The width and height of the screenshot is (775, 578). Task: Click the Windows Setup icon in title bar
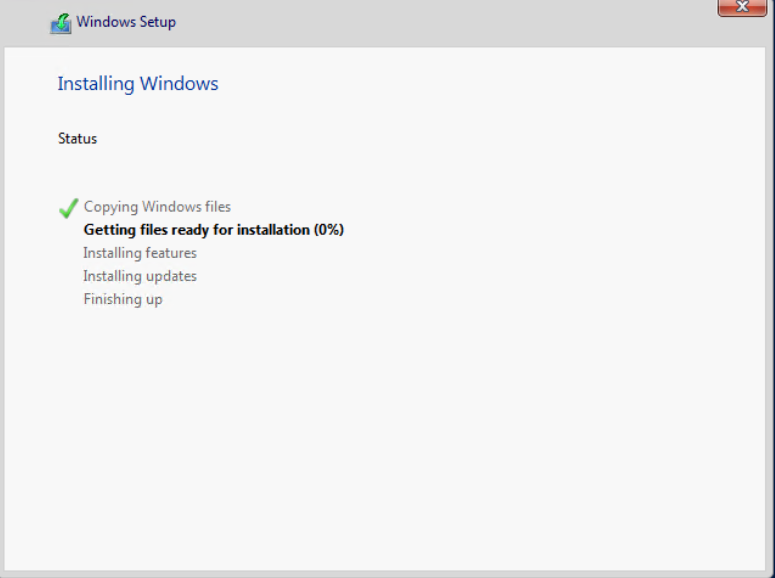(61, 23)
